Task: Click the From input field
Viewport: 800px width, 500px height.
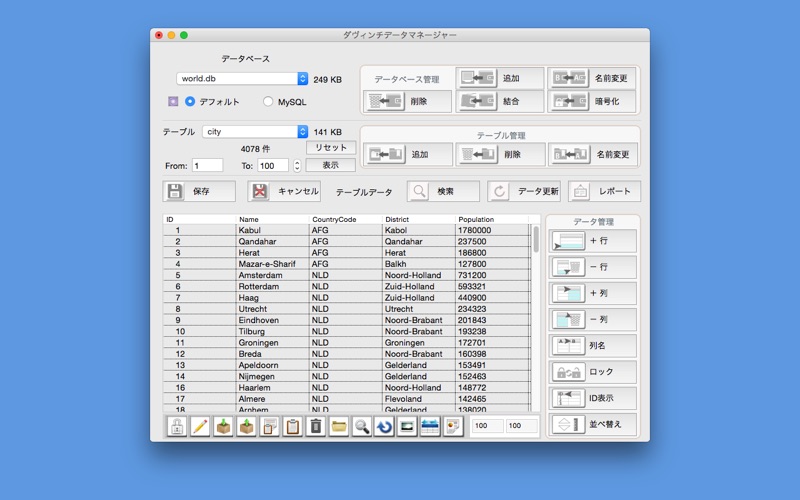Action: [x=208, y=166]
